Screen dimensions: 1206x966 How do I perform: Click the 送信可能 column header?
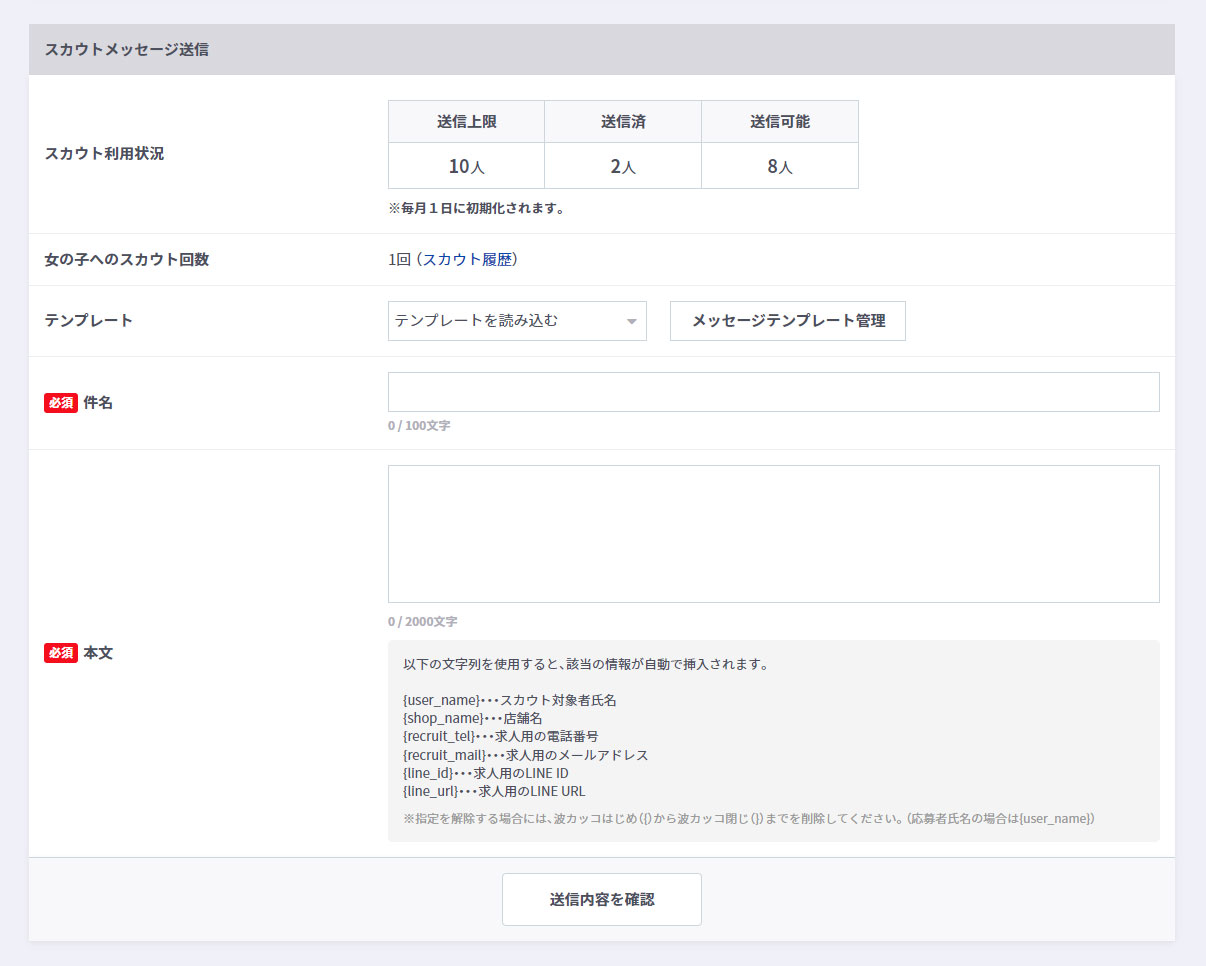point(779,122)
